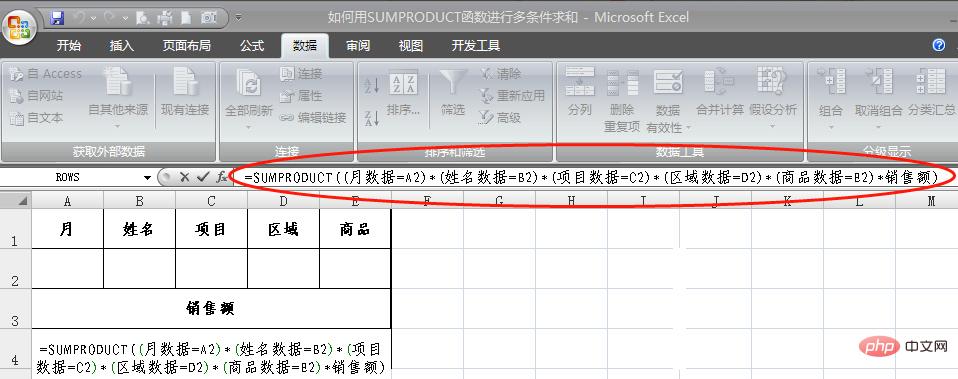Click 数据有效性 validation icon
The height and width of the screenshot is (379, 958).
pos(668,83)
